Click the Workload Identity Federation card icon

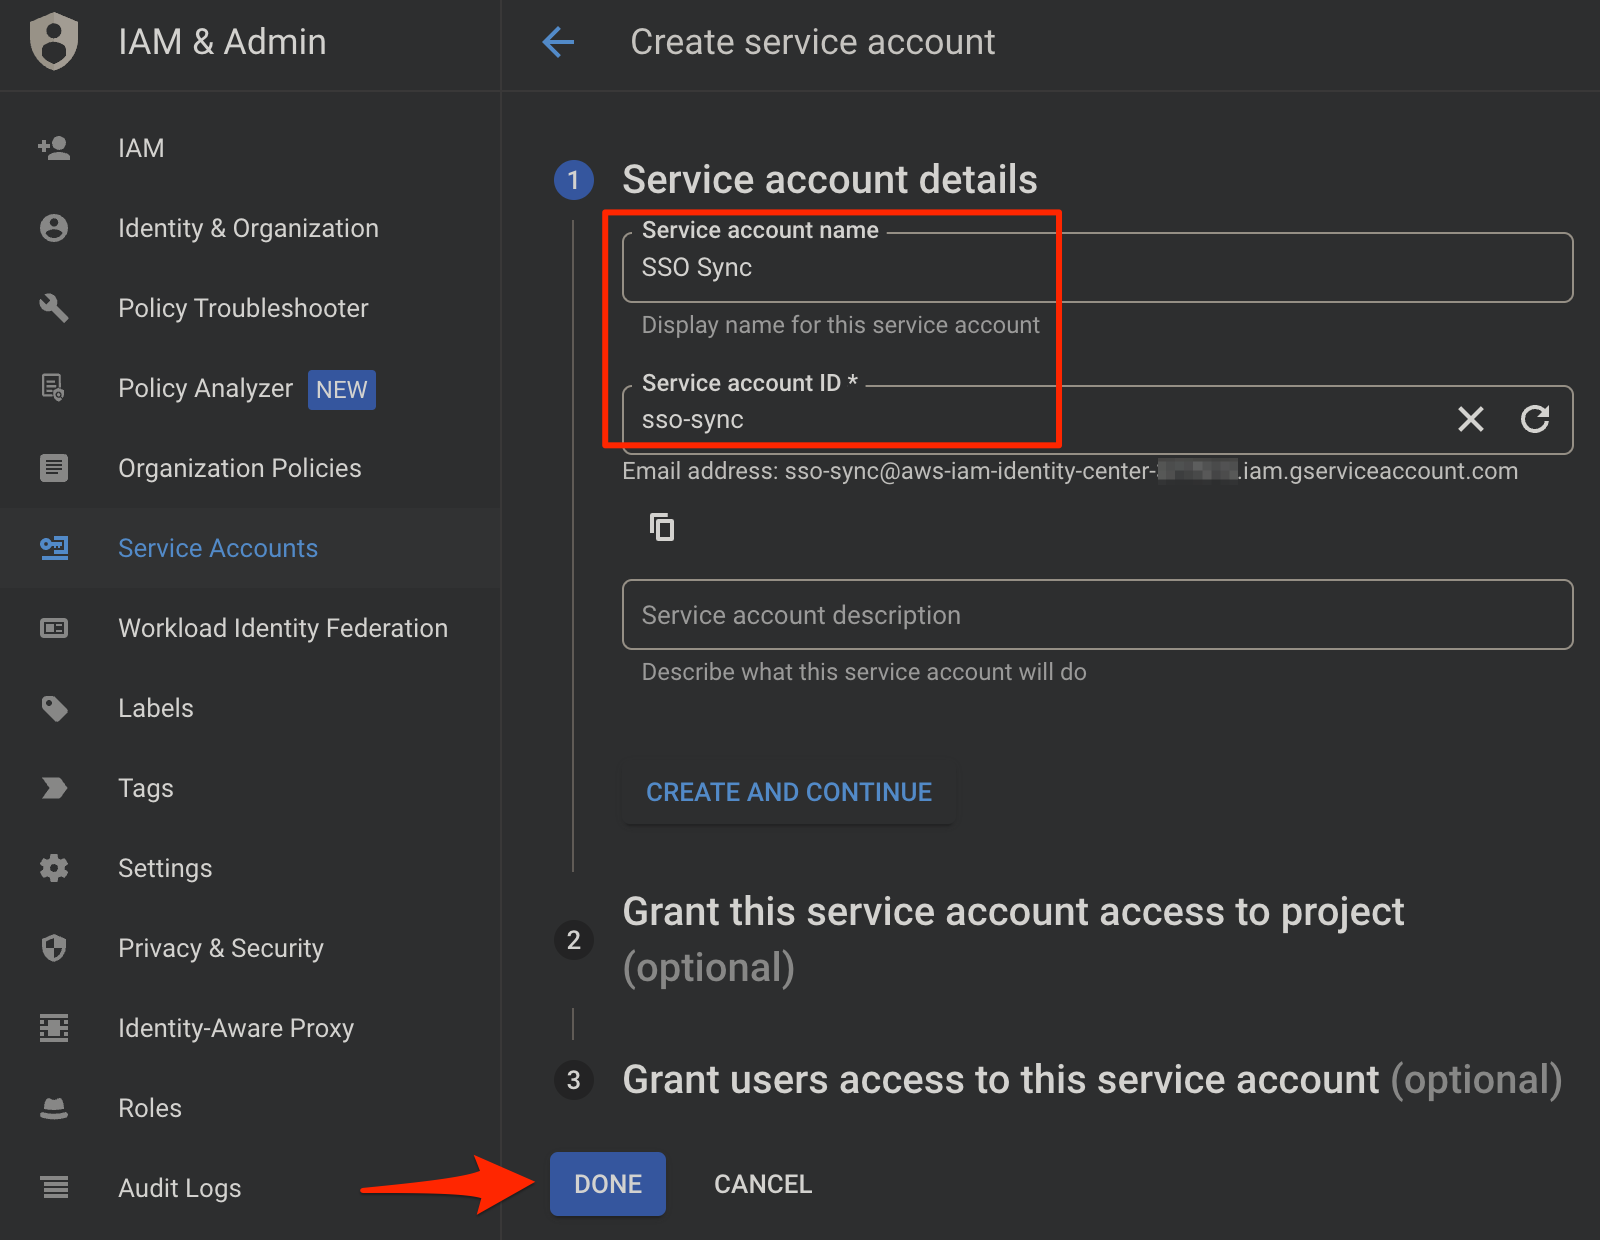click(x=54, y=628)
